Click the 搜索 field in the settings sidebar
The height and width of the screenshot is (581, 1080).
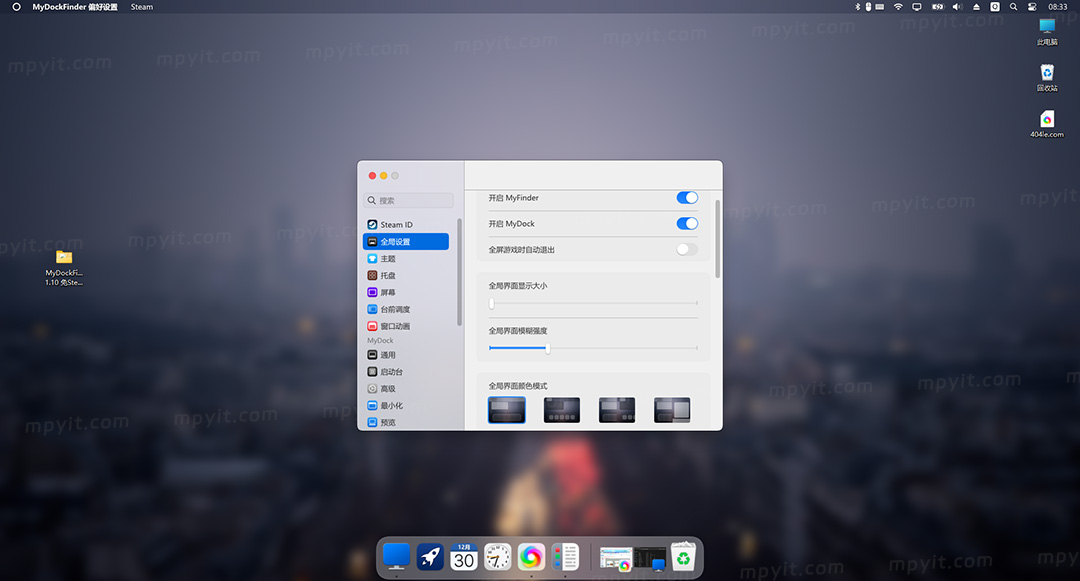coord(408,200)
